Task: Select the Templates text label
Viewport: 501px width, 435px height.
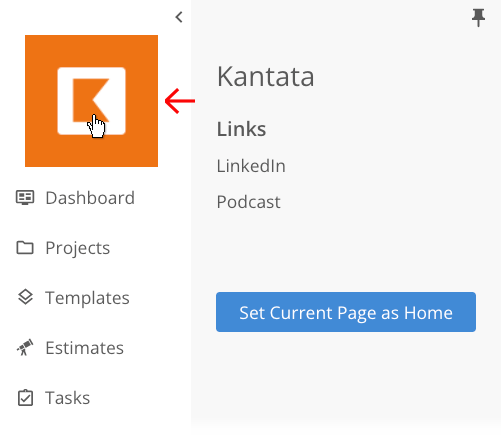Action: pyautogui.click(x=87, y=298)
